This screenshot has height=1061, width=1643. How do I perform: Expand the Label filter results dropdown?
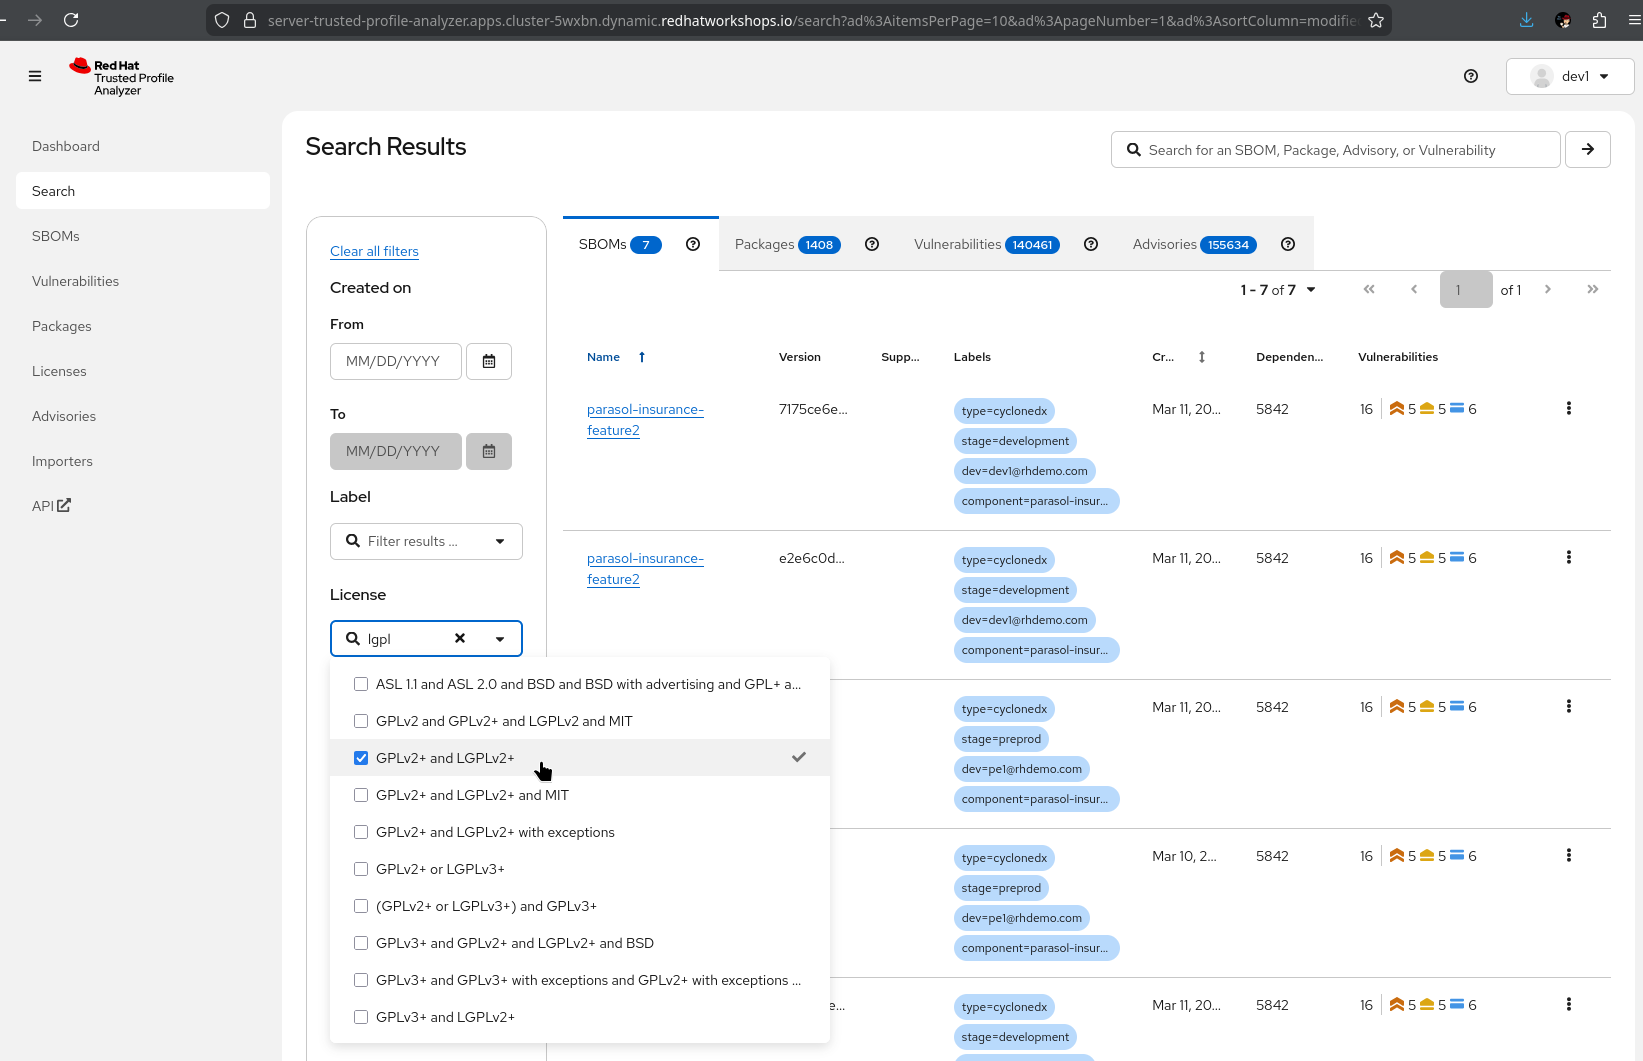(x=499, y=541)
